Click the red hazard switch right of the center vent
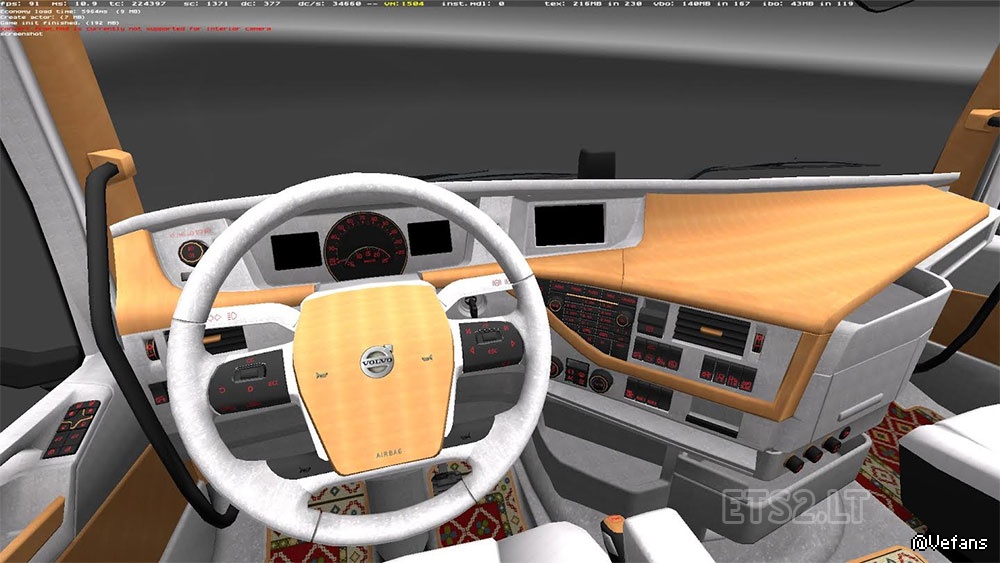 758,341
